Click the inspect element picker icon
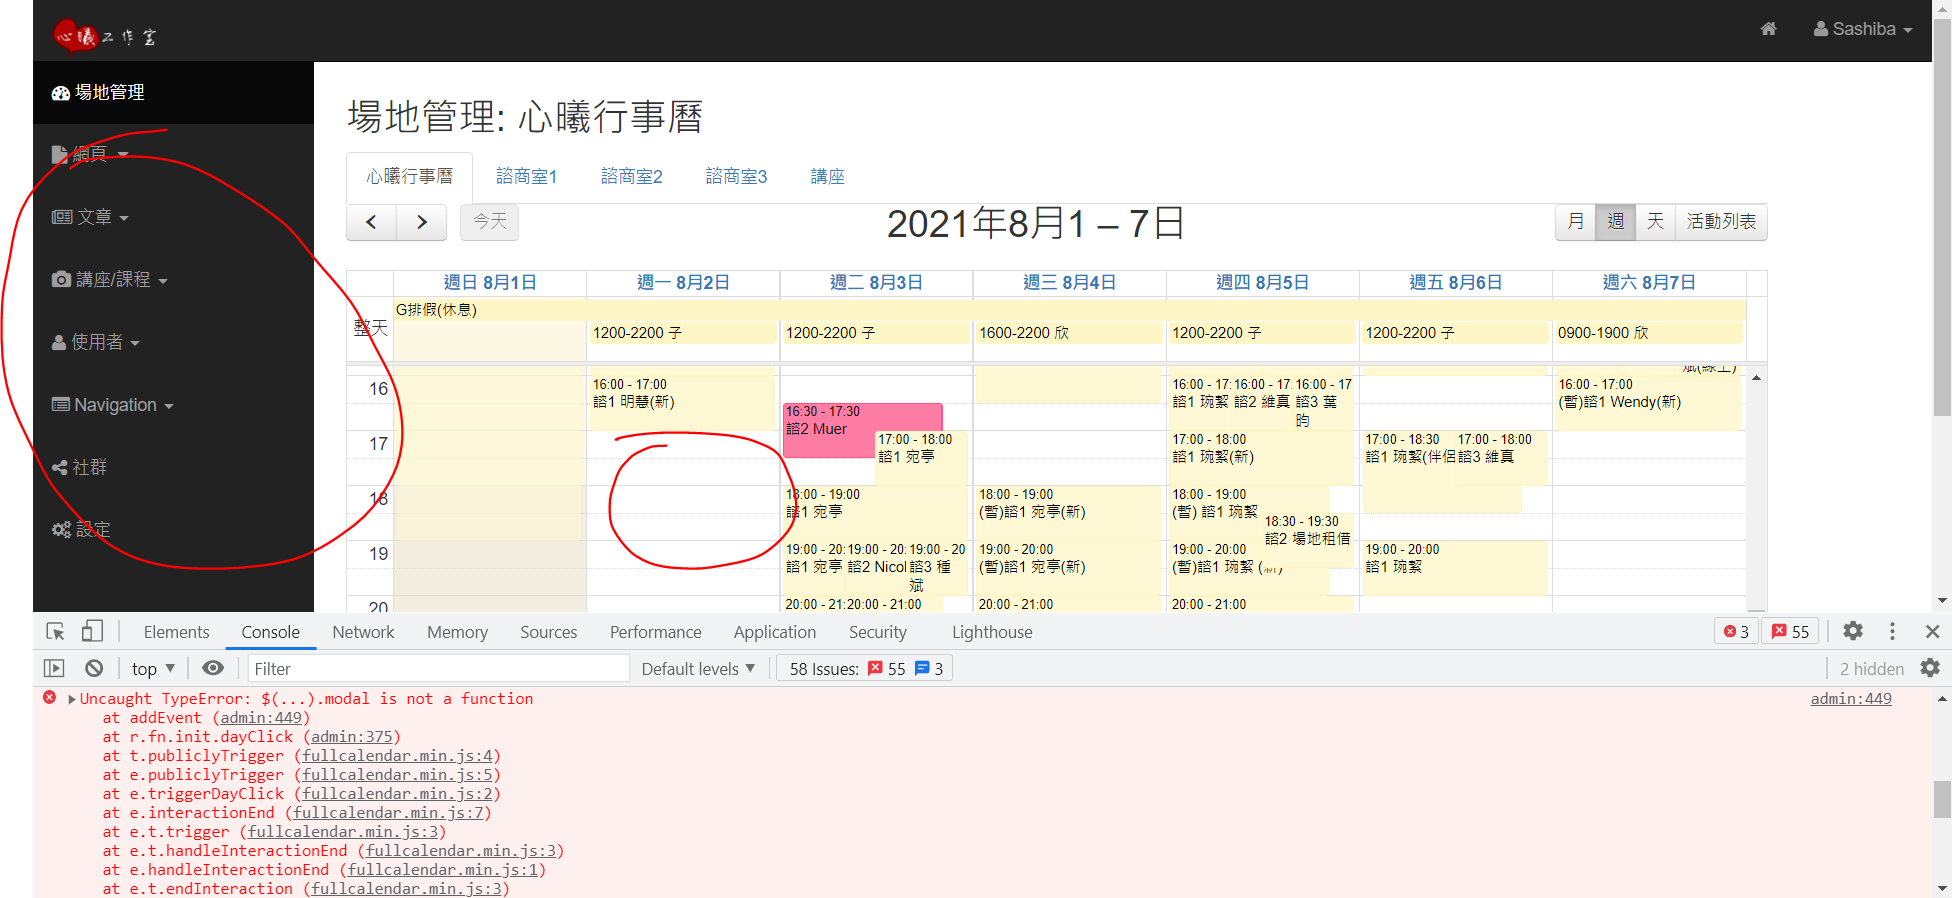The width and height of the screenshot is (1952, 898). [x=55, y=631]
